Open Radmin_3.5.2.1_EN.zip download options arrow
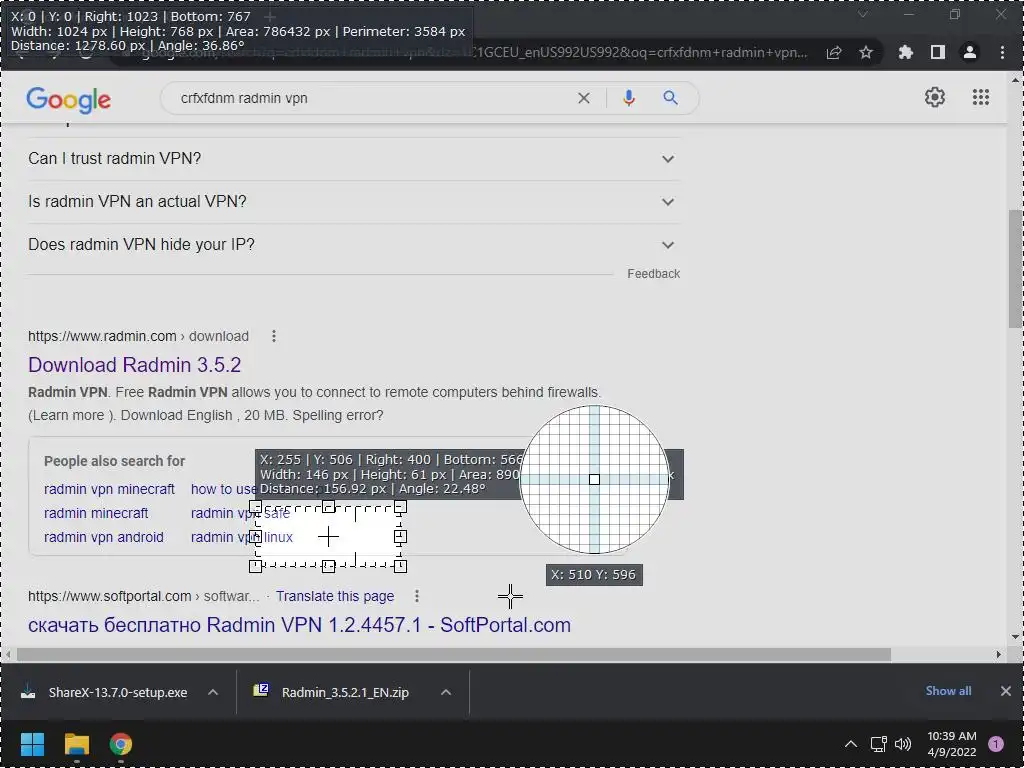This screenshot has width=1024, height=768. tap(446, 692)
